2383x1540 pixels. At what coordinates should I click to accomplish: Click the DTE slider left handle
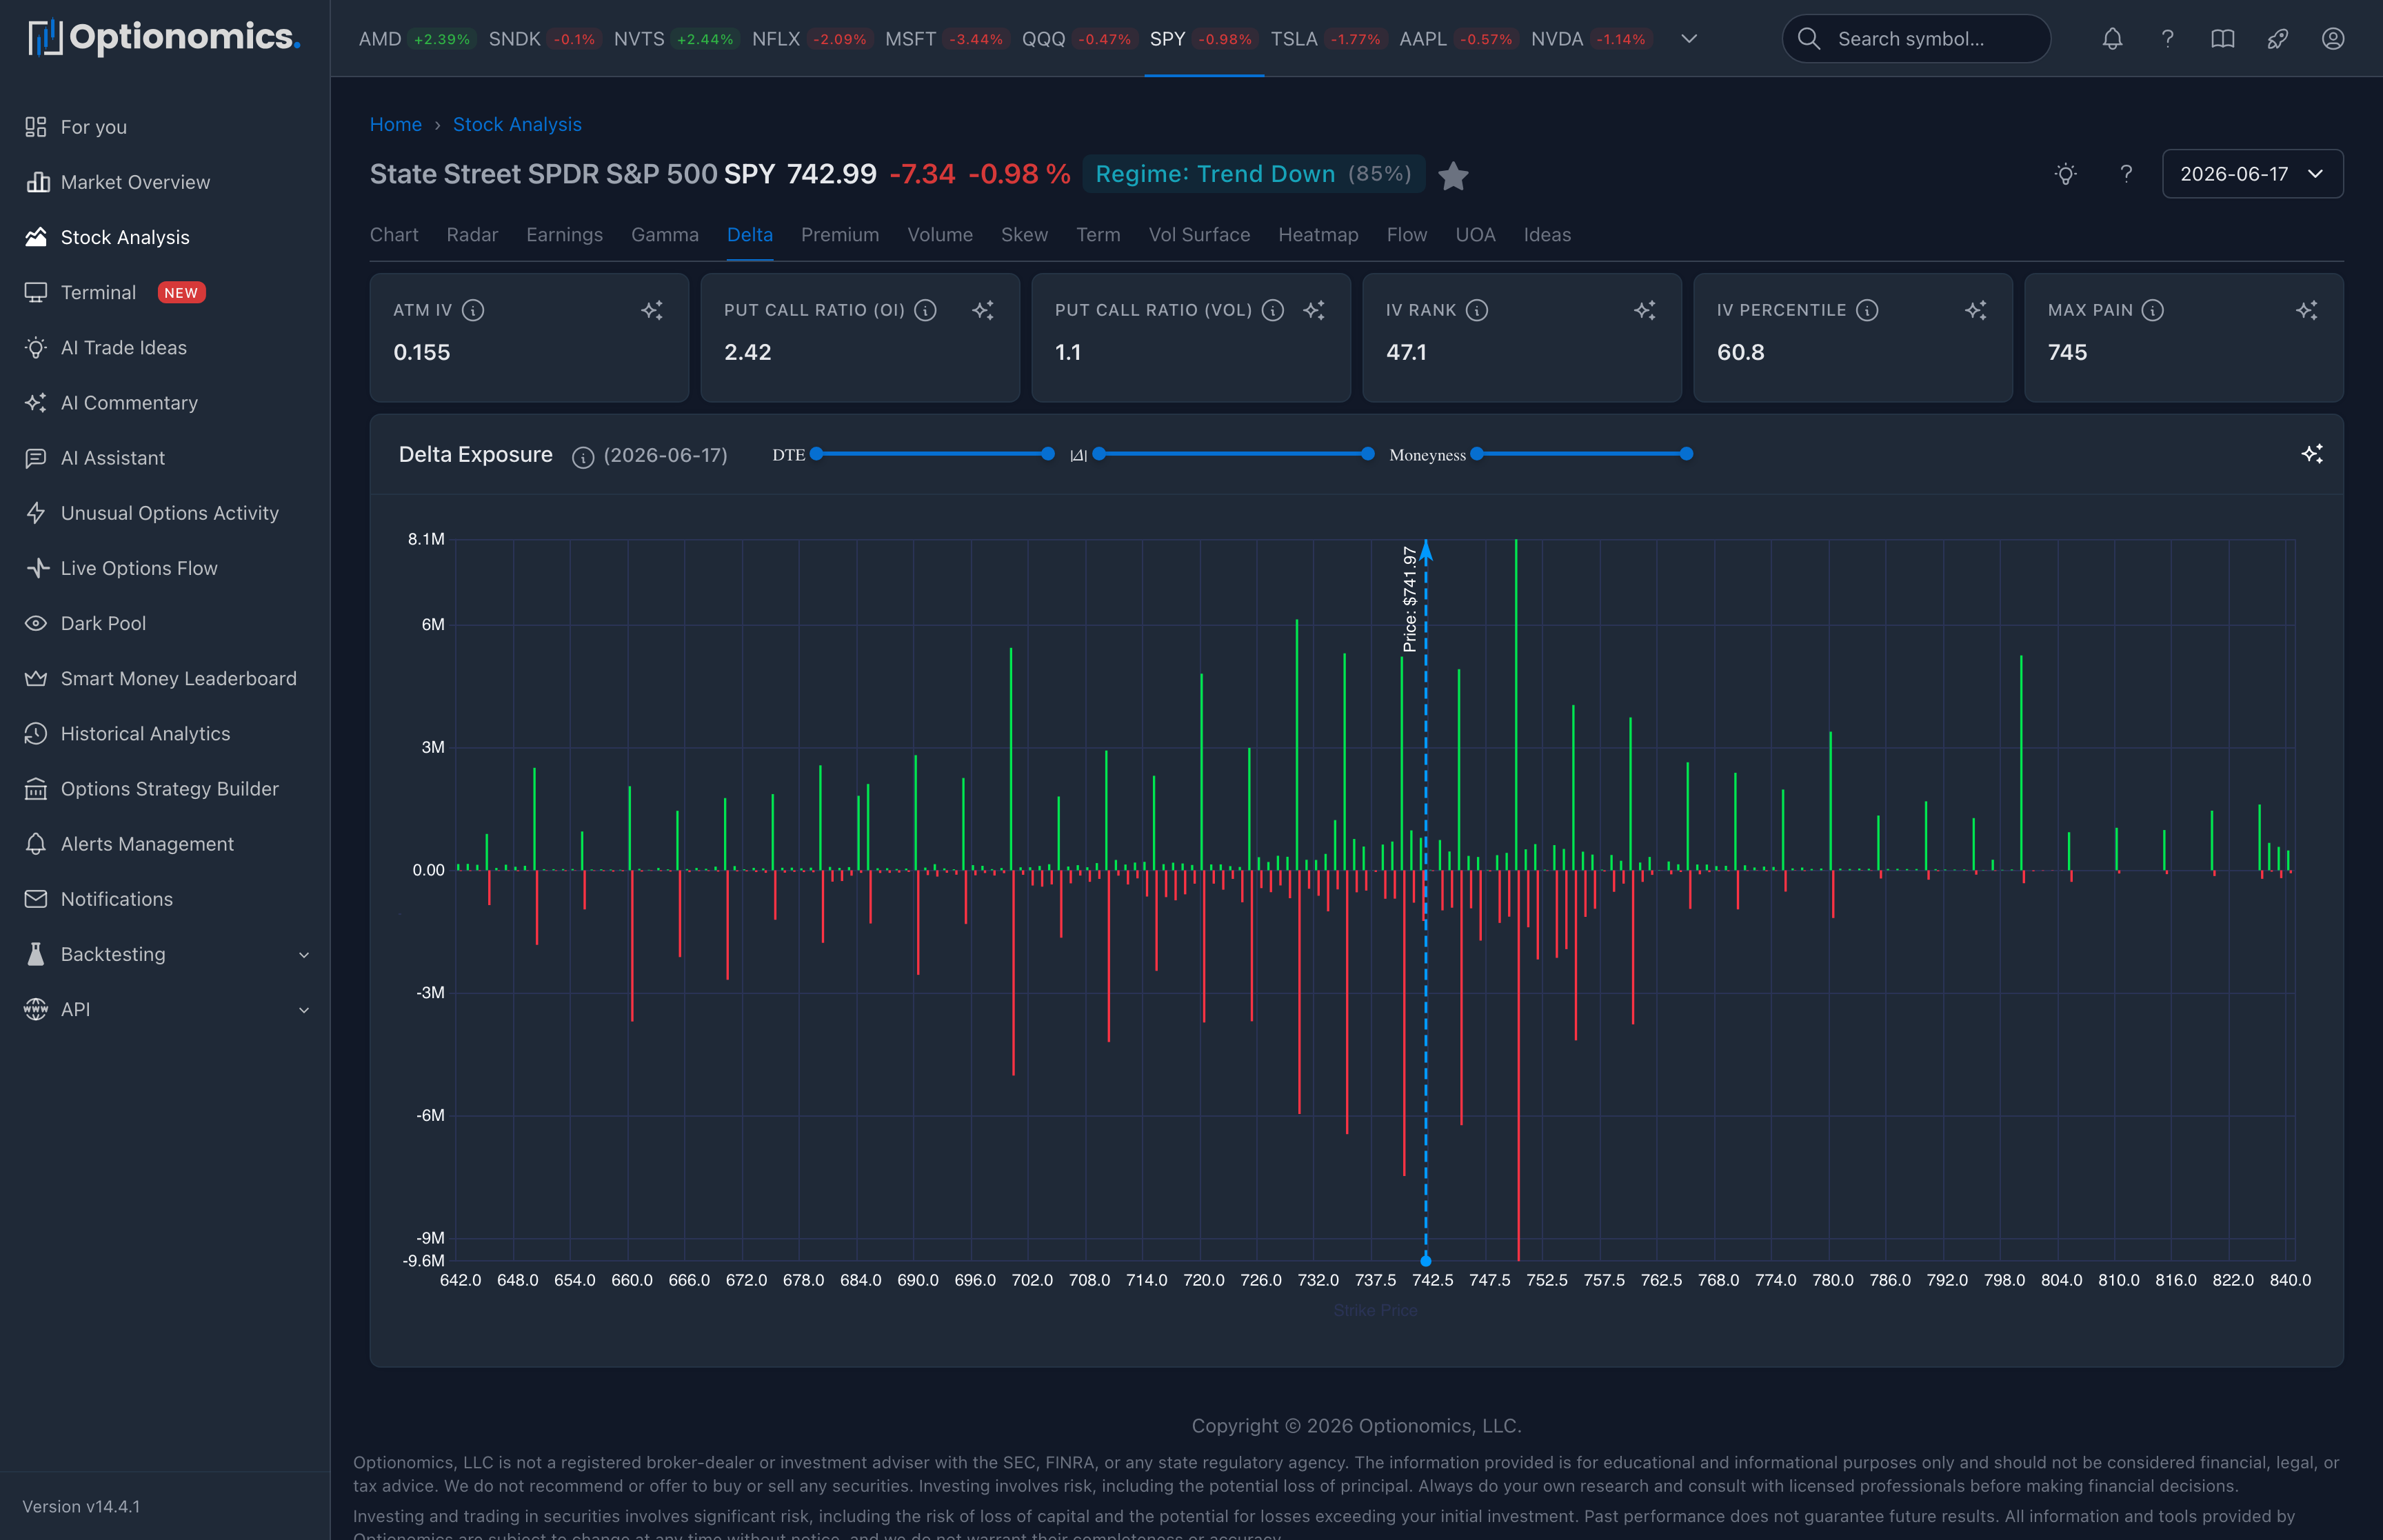[x=817, y=454]
